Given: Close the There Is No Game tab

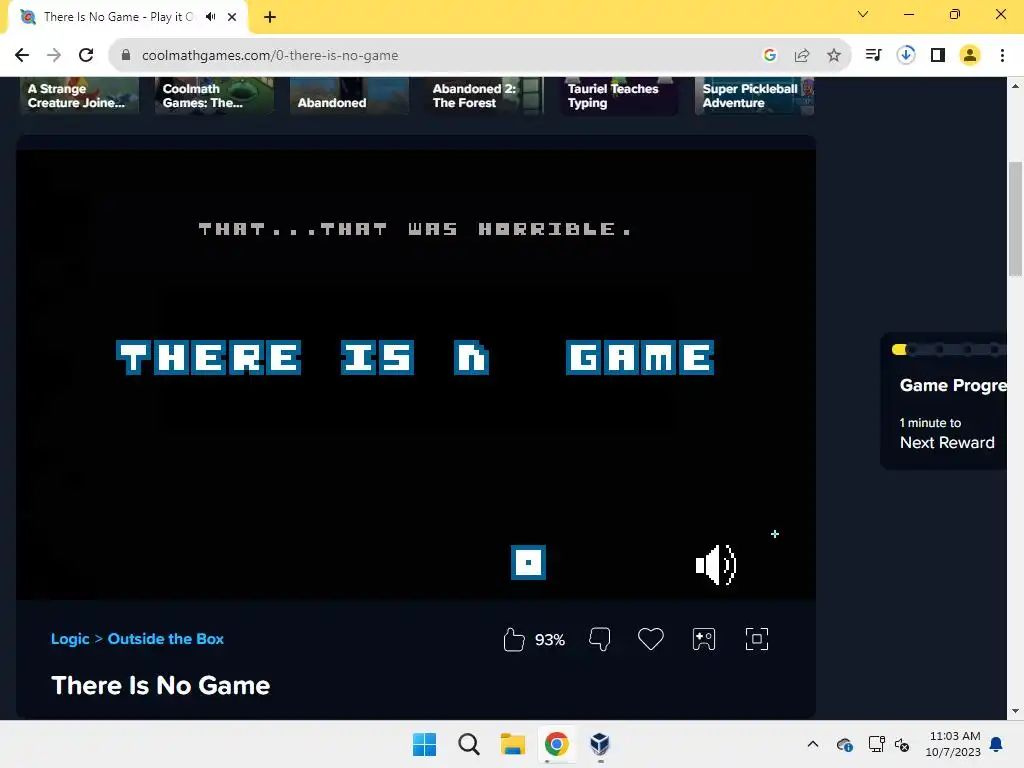Looking at the screenshot, I should (232, 17).
